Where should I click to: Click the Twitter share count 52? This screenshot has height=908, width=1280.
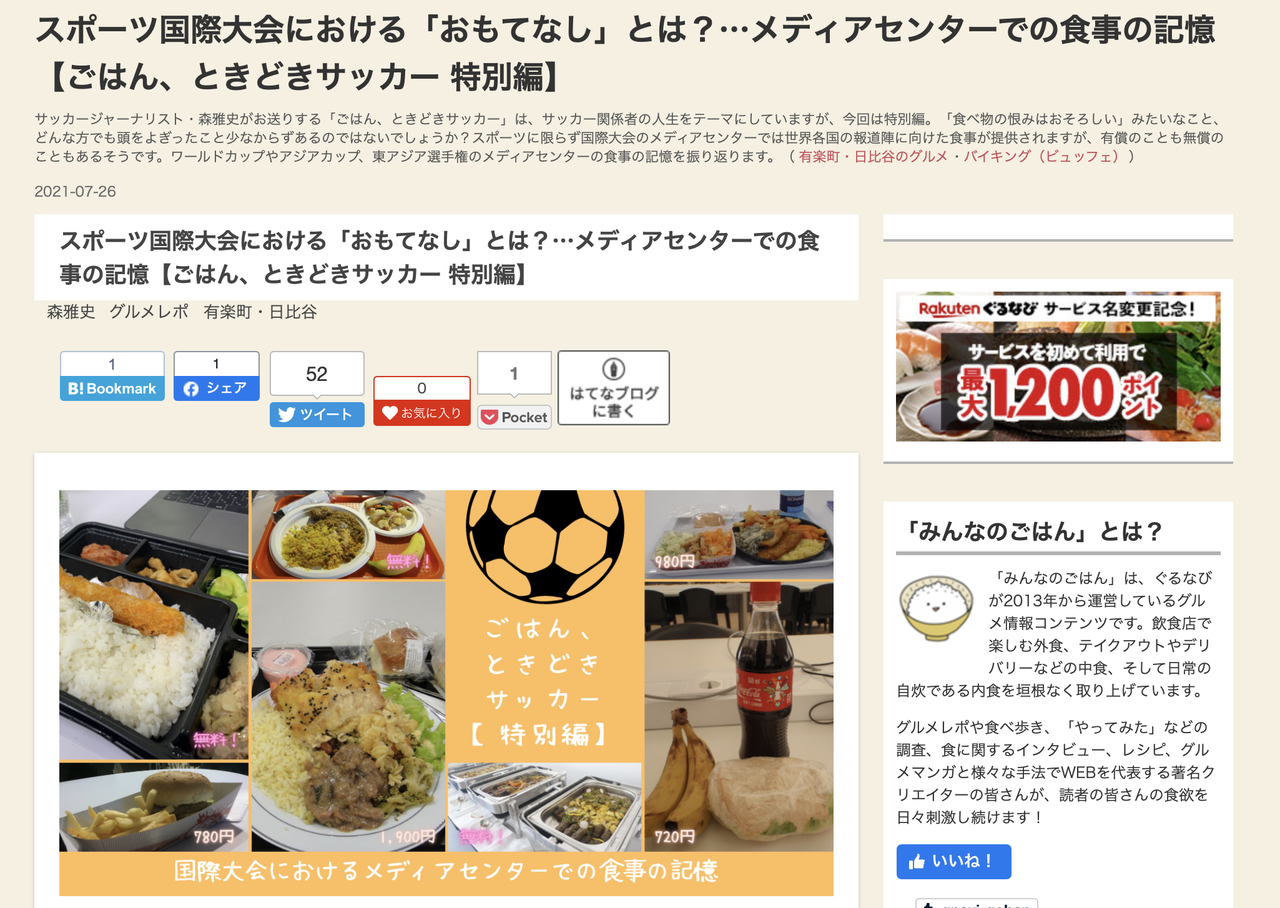pyautogui.click(x=317, y=374)
